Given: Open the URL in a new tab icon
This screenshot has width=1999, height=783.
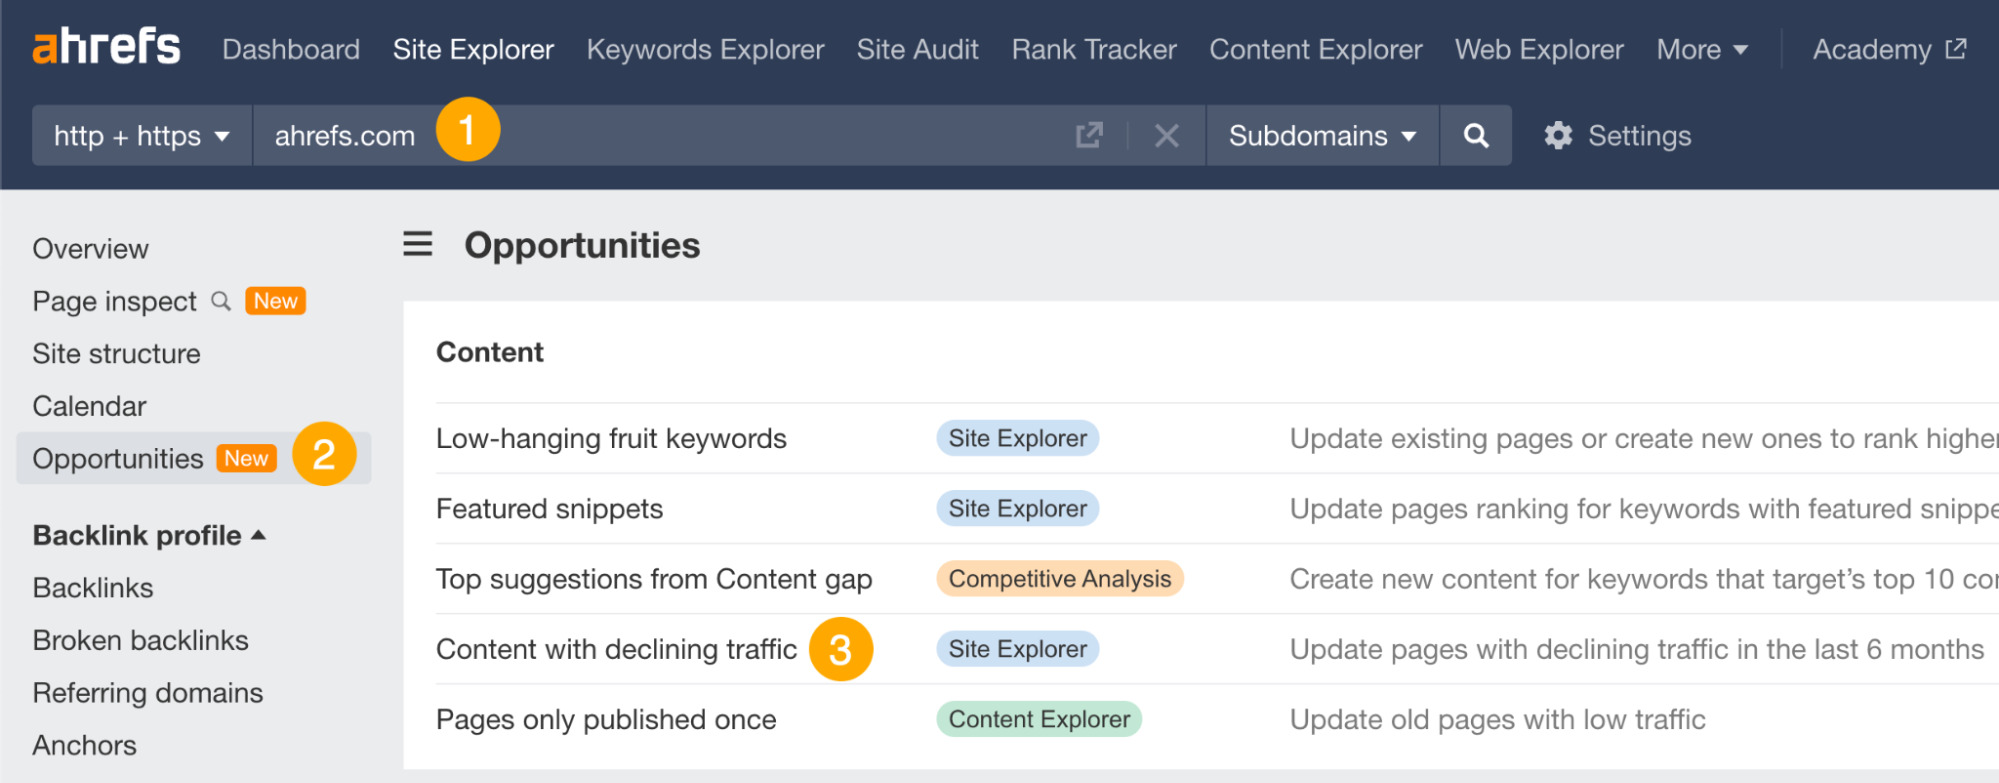Looking at the screenshot, I should tap(1089, 135).
